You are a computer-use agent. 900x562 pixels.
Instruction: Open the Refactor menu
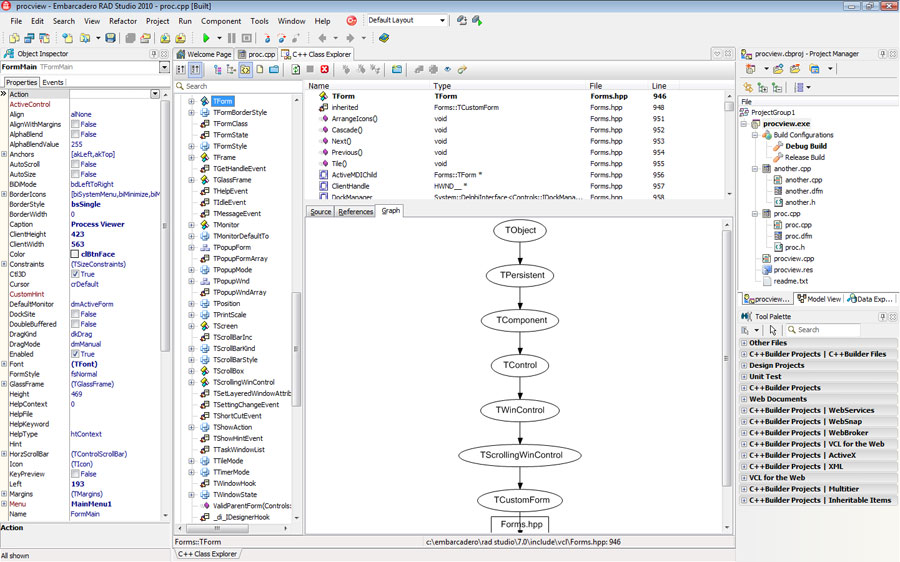(123, 21)
